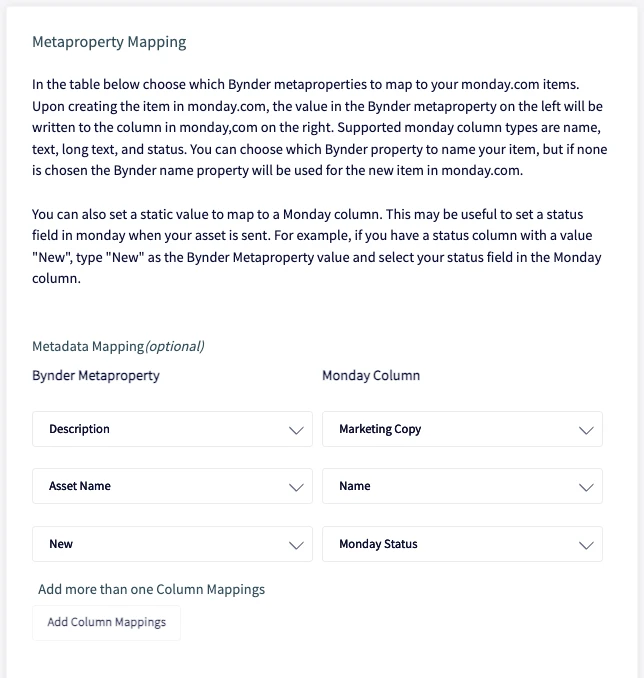The width and height of the screenshot is (644, 678).
Task: Click the Metaproperty Mapping heading
Action: (109, 42)
